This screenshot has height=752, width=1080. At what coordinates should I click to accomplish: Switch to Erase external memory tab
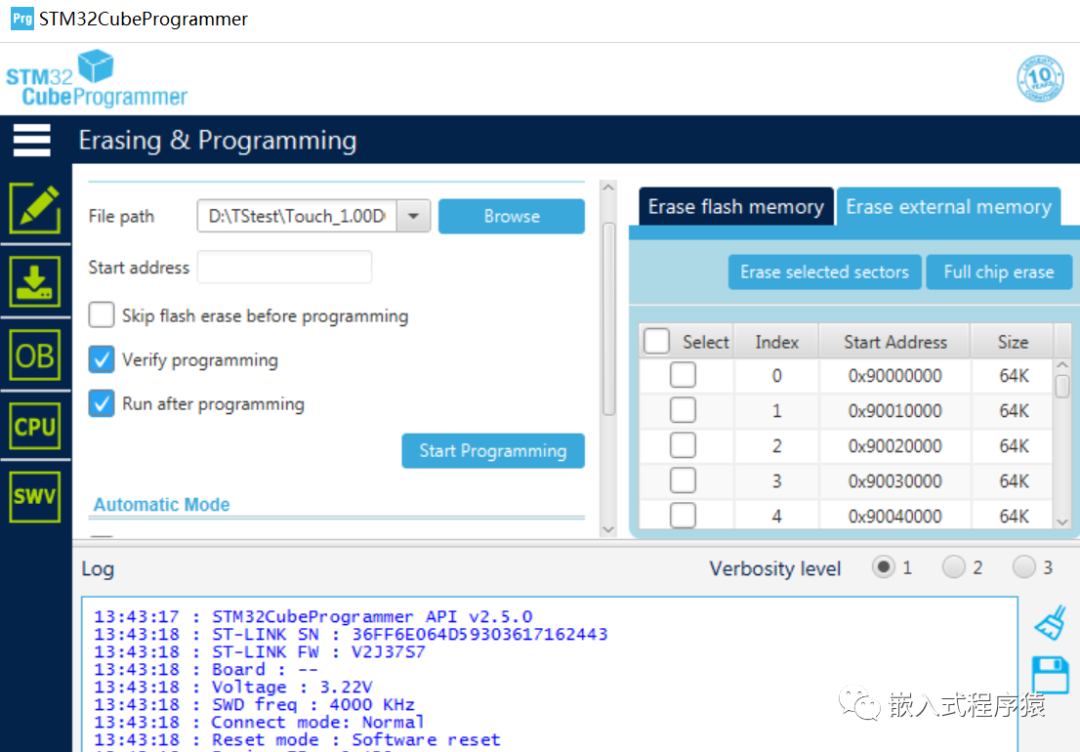948,206
